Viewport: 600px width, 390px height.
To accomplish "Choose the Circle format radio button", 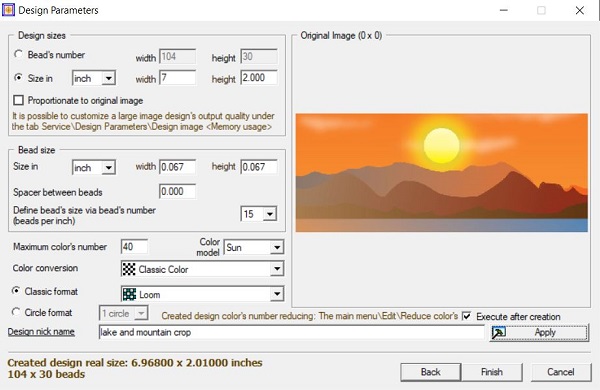I will (16, 312).
